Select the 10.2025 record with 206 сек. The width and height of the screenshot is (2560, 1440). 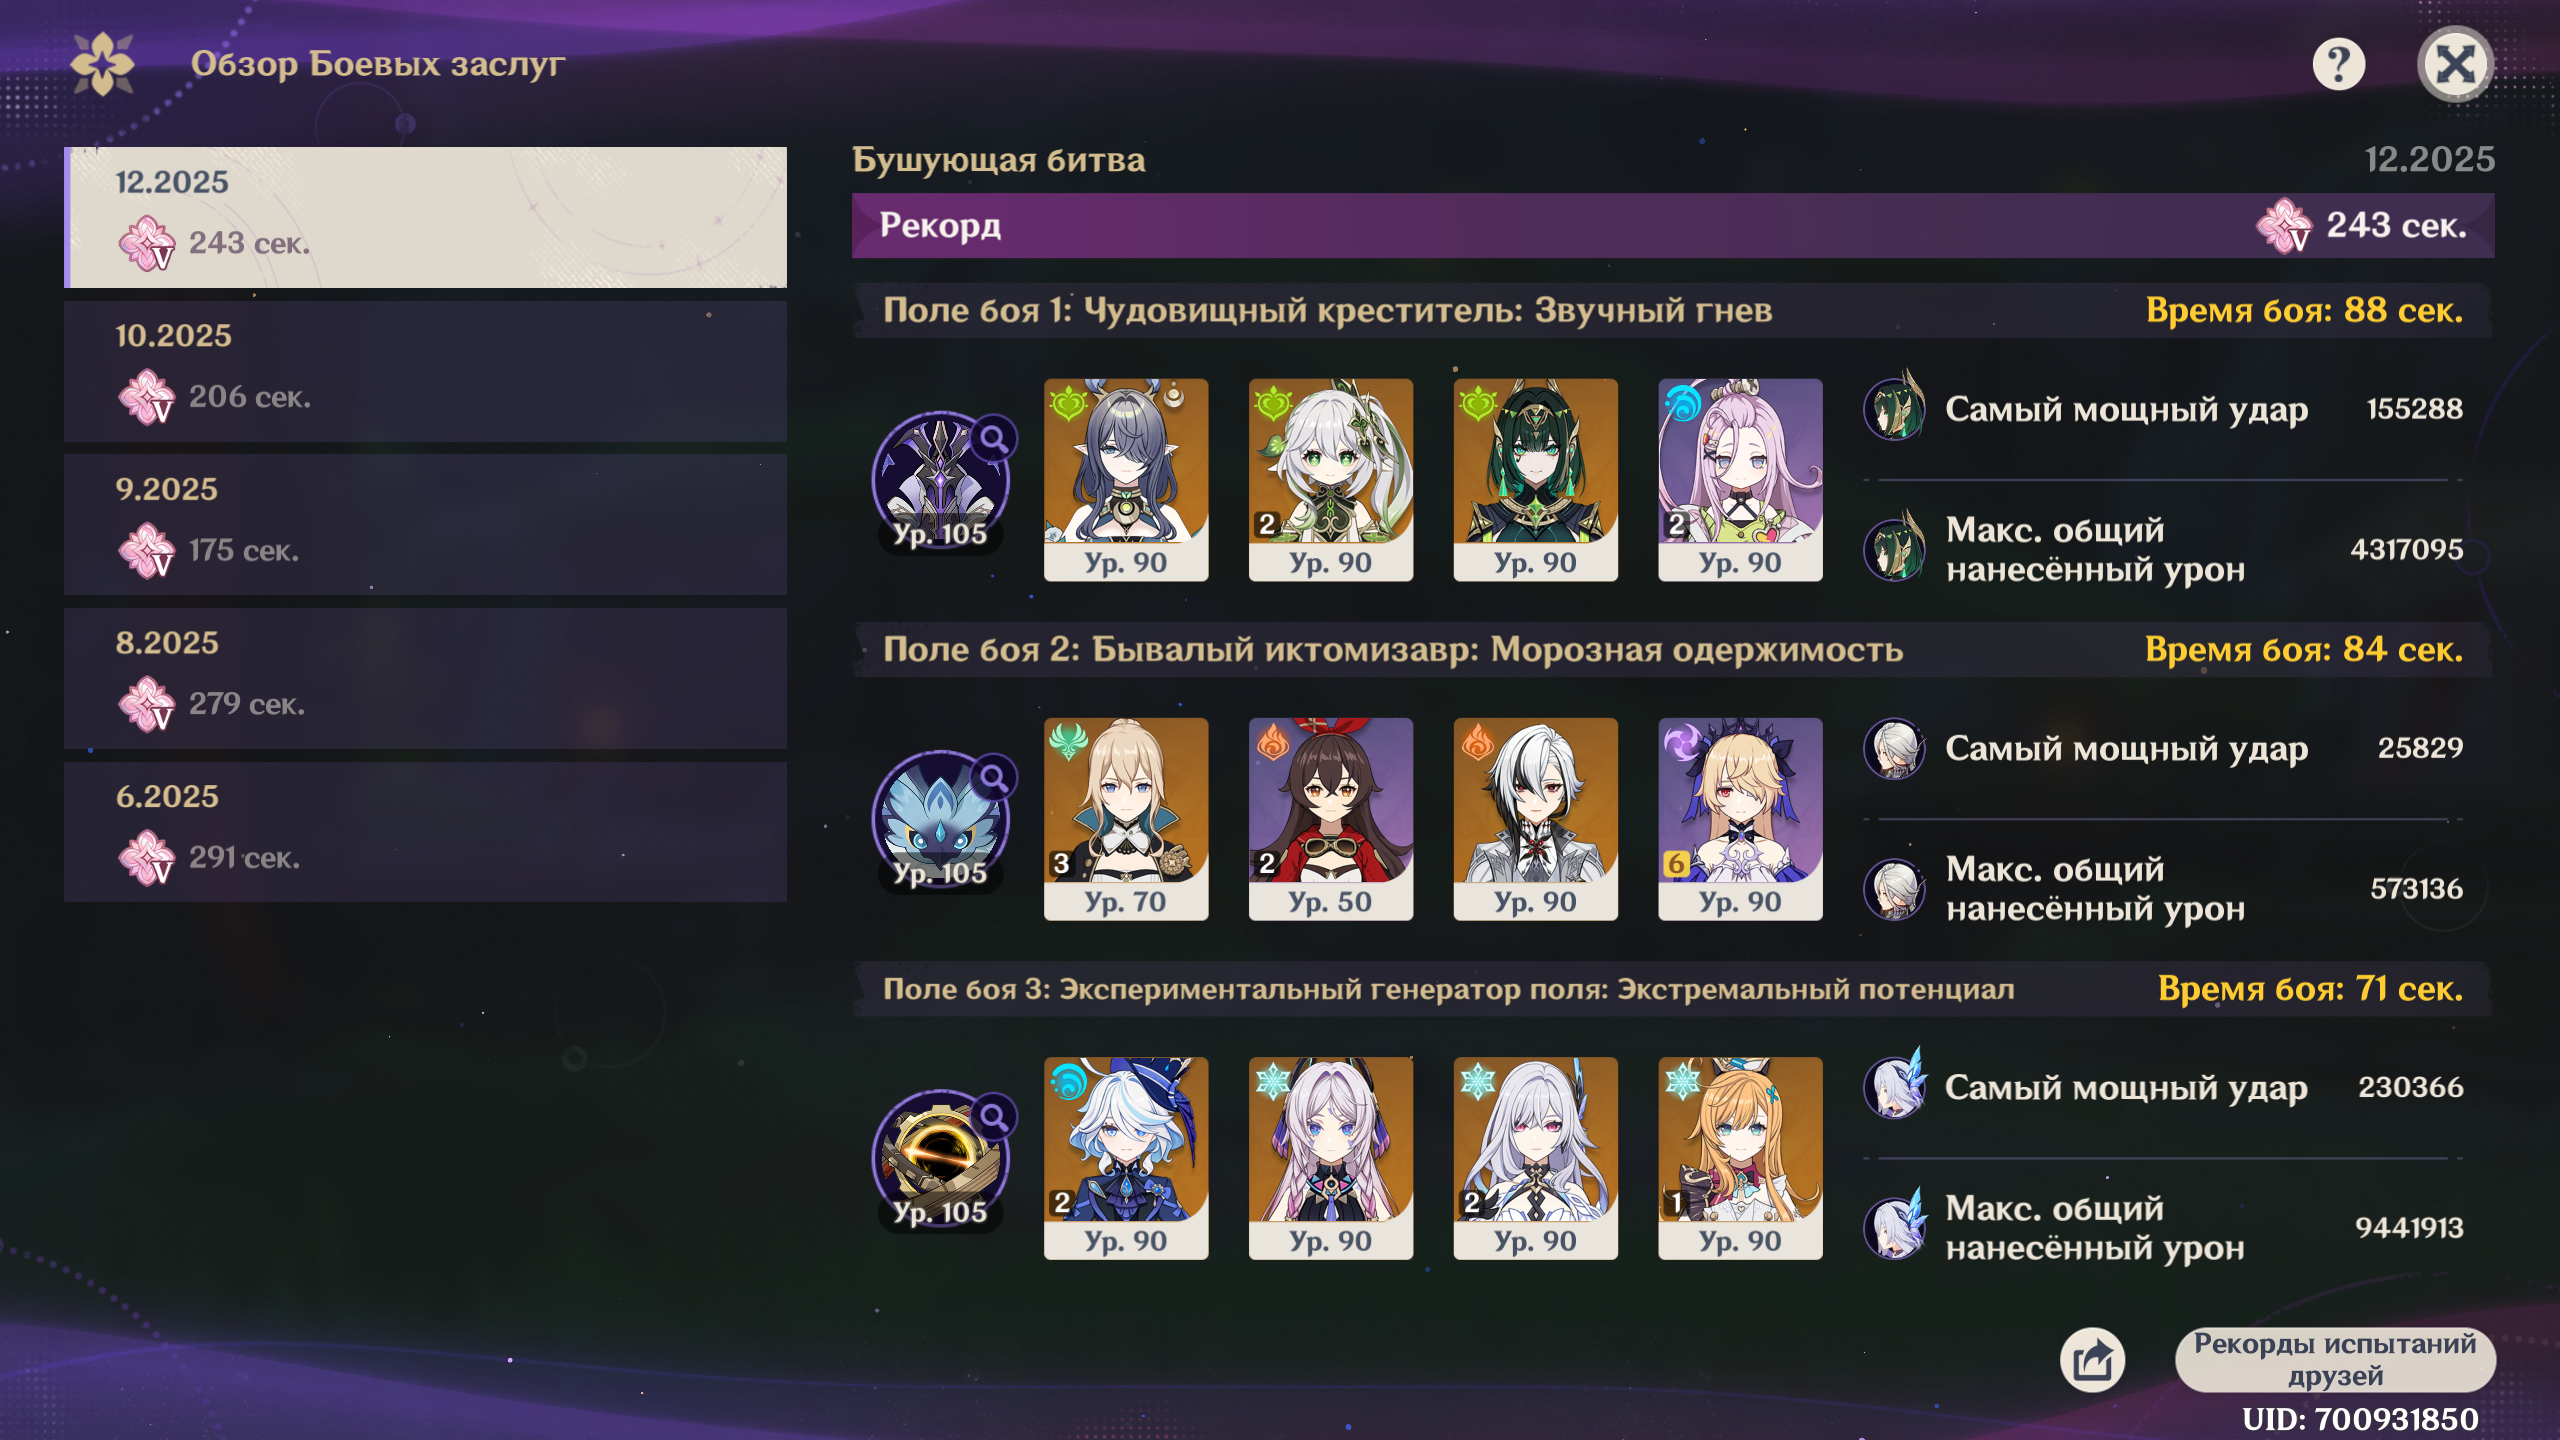[425, 371]
